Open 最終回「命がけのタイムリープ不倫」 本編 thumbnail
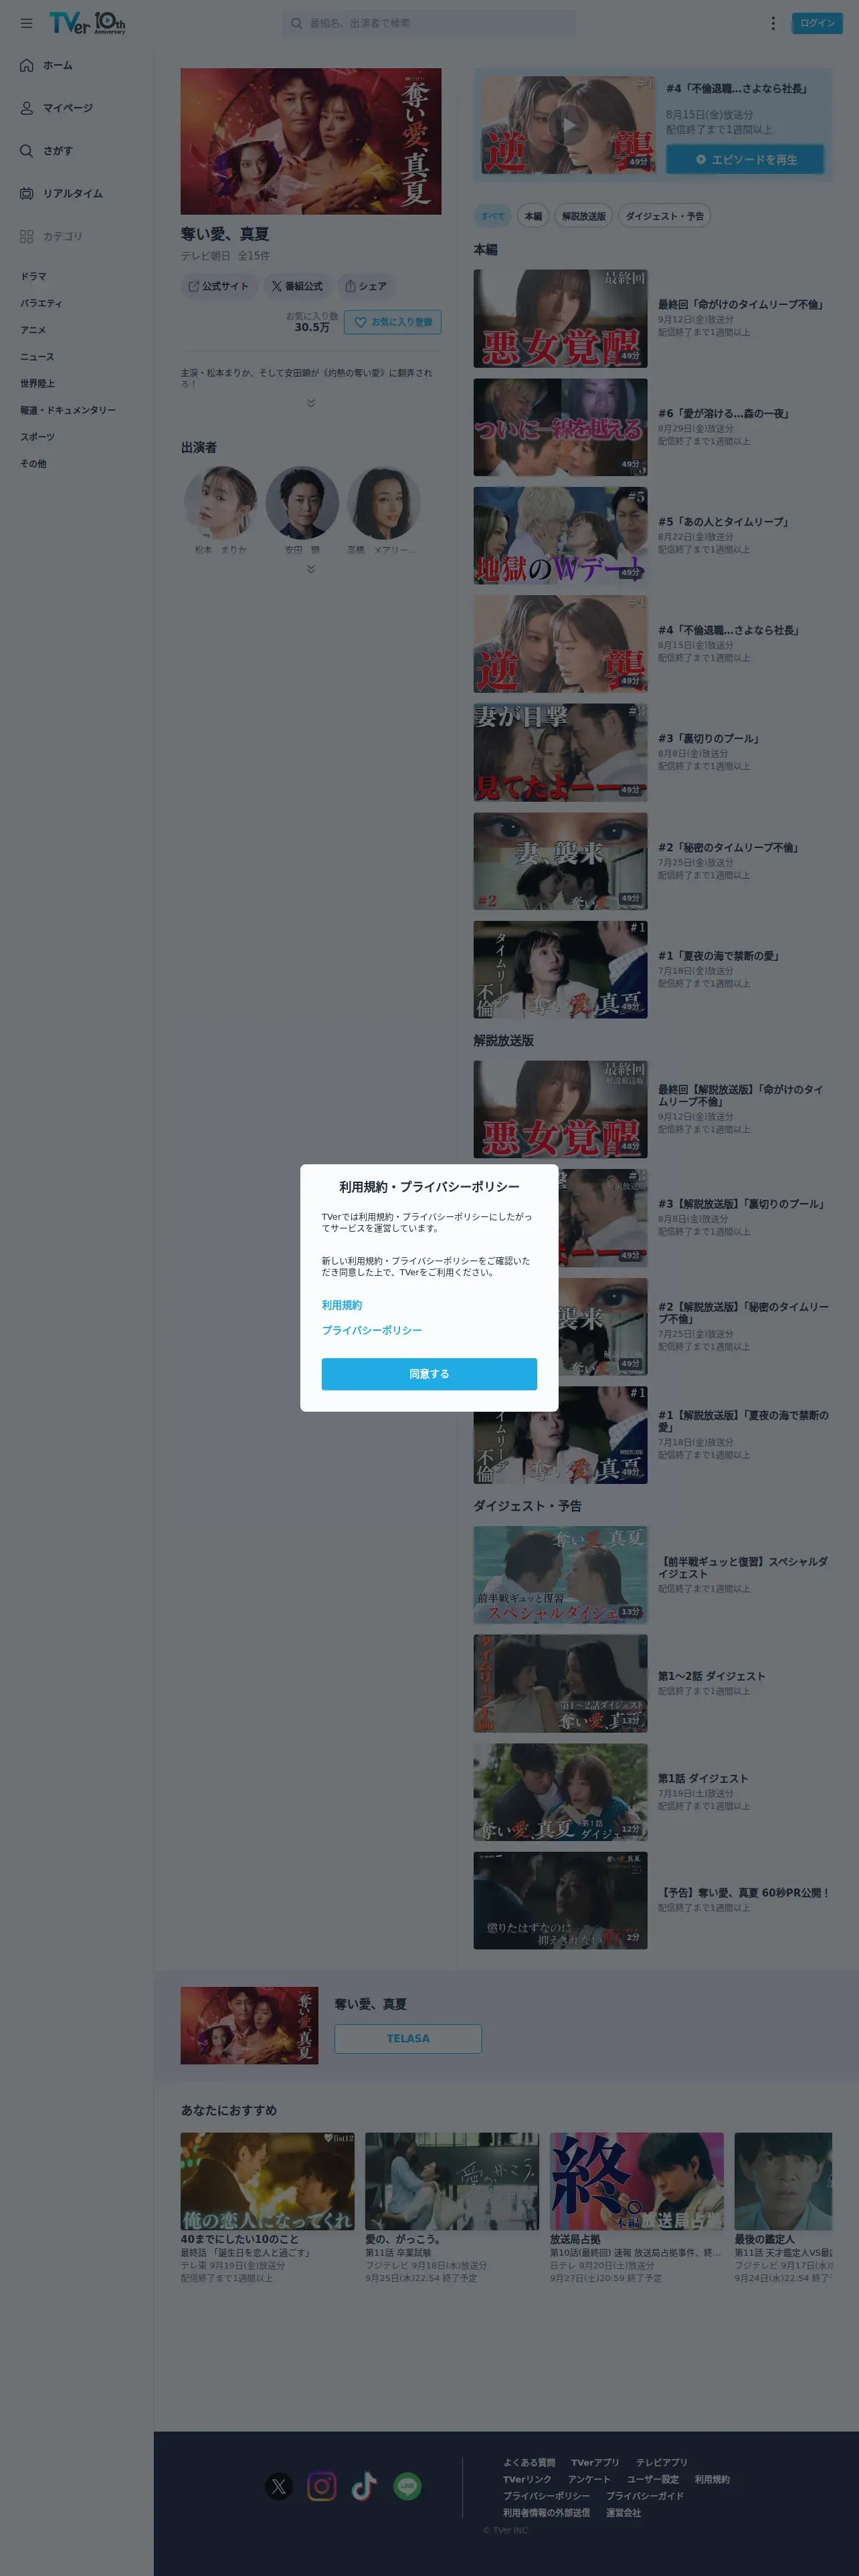 click(x=560, y=318)
